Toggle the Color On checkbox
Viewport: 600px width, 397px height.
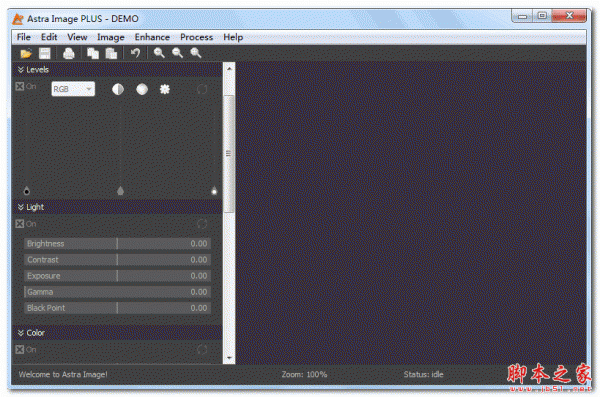point(20,349)
